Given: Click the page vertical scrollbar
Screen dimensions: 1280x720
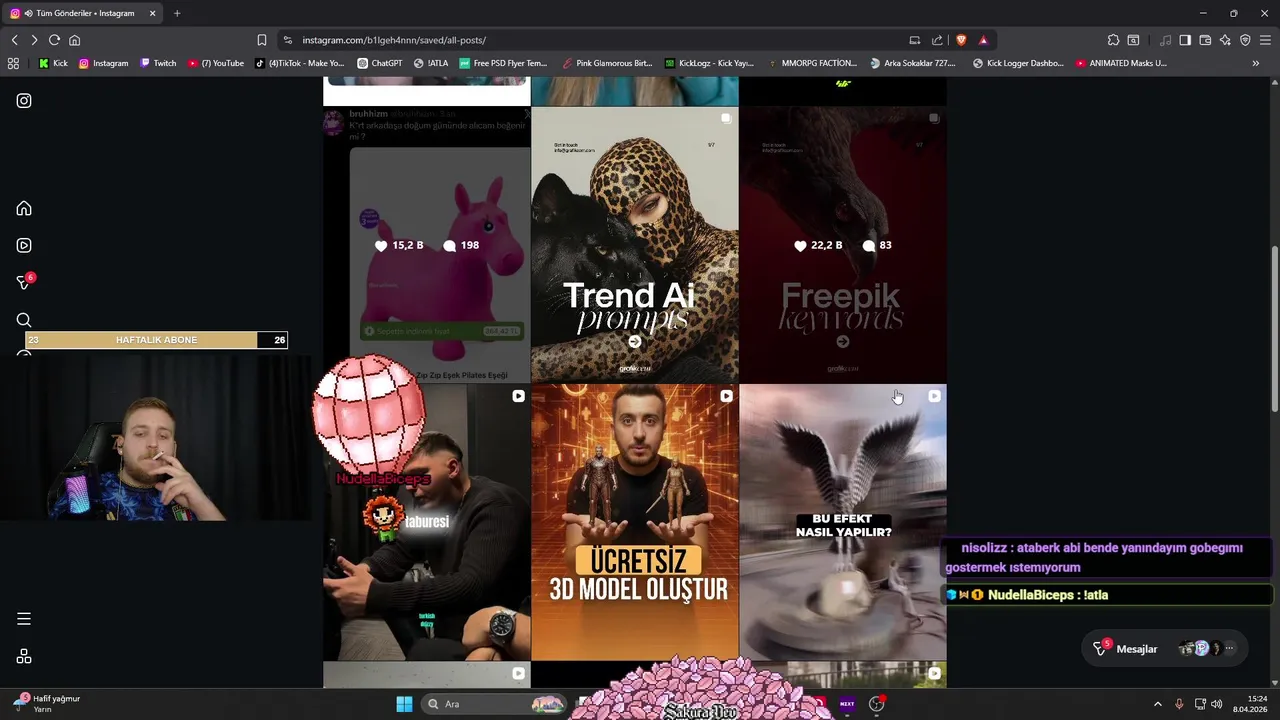Looking at the screenshot, I should 1274,330.
